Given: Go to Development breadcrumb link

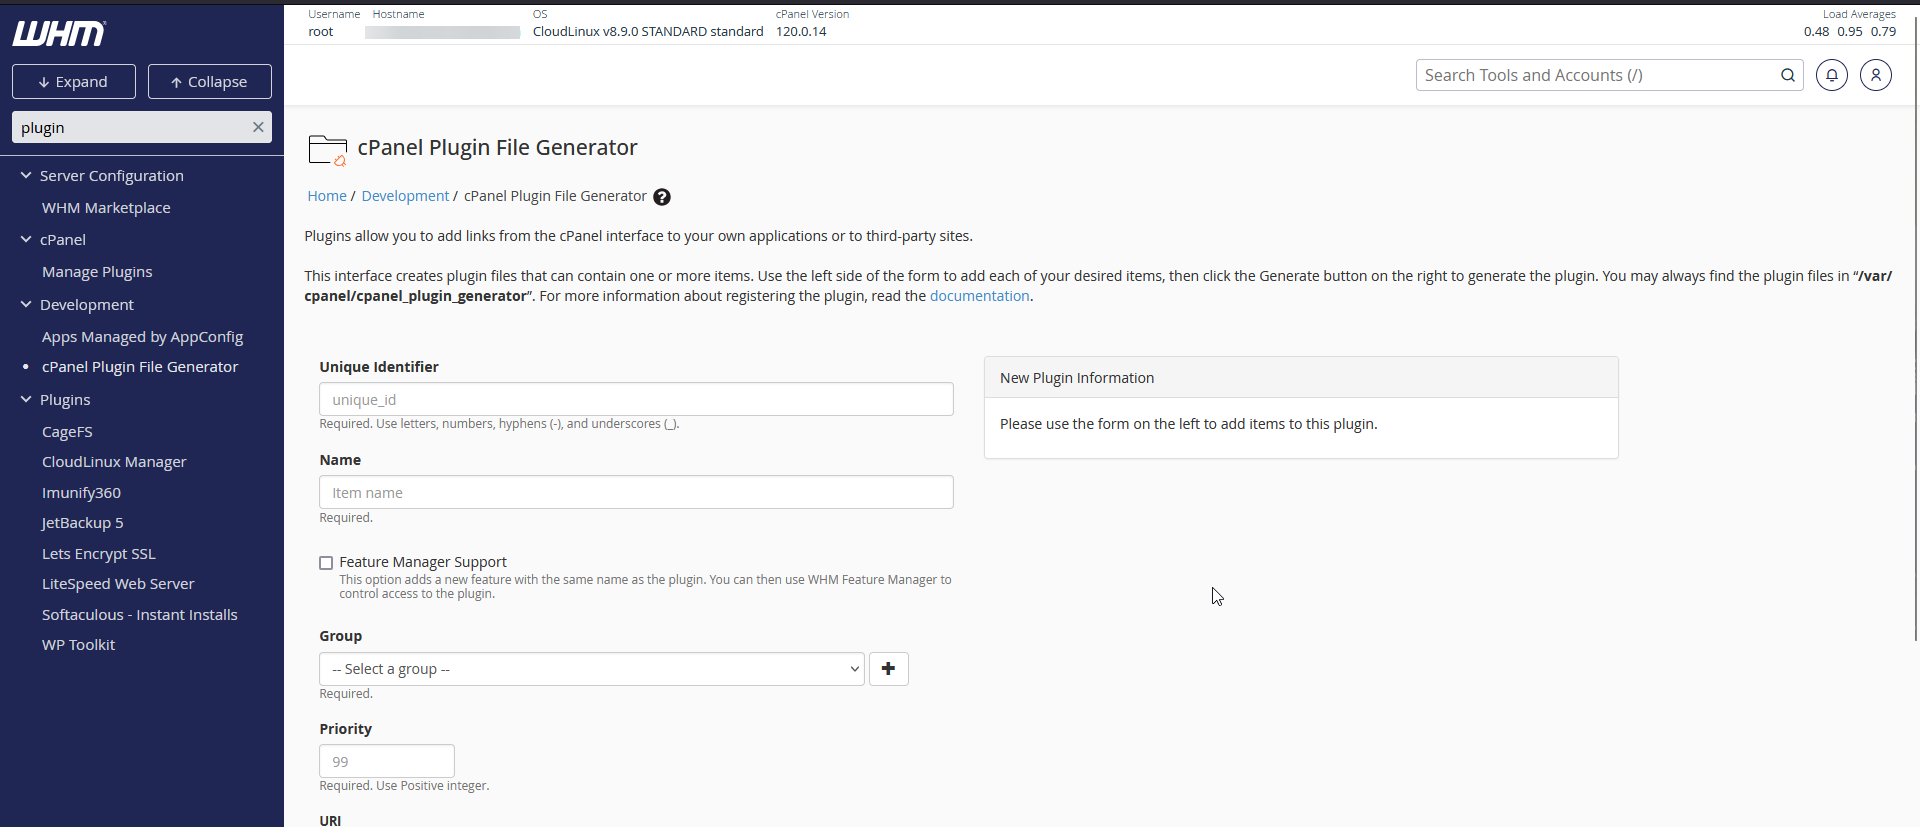Looking at the screenshot, I should click(x=405, y=196).
